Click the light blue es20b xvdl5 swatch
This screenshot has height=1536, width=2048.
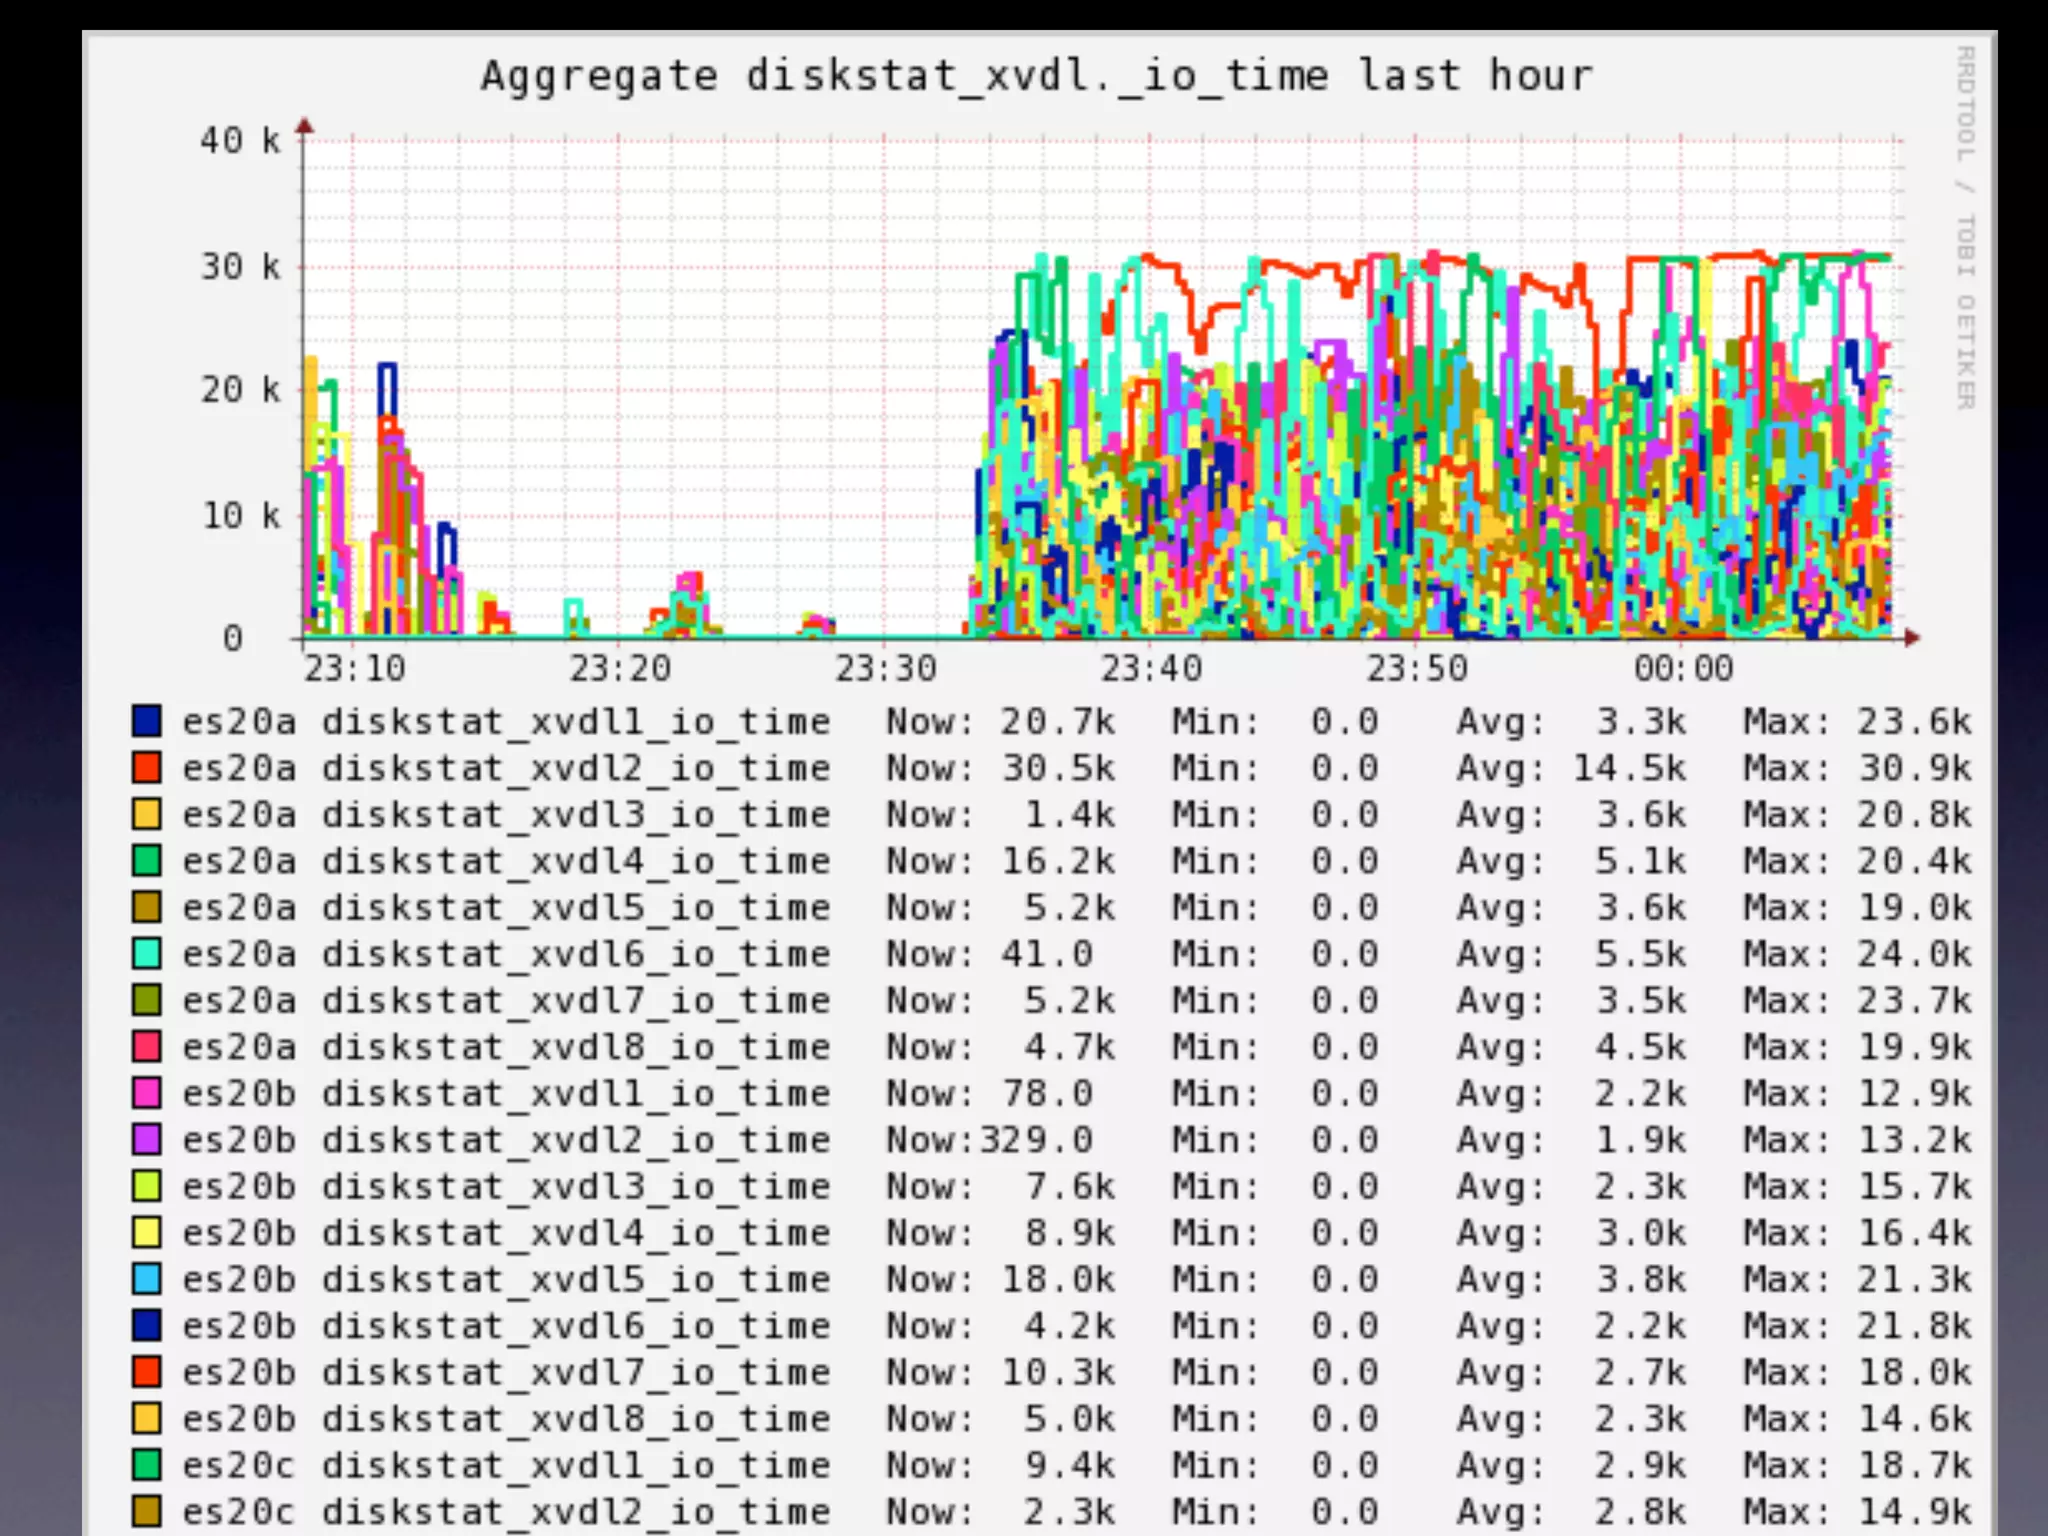(x=146, y=1278)
